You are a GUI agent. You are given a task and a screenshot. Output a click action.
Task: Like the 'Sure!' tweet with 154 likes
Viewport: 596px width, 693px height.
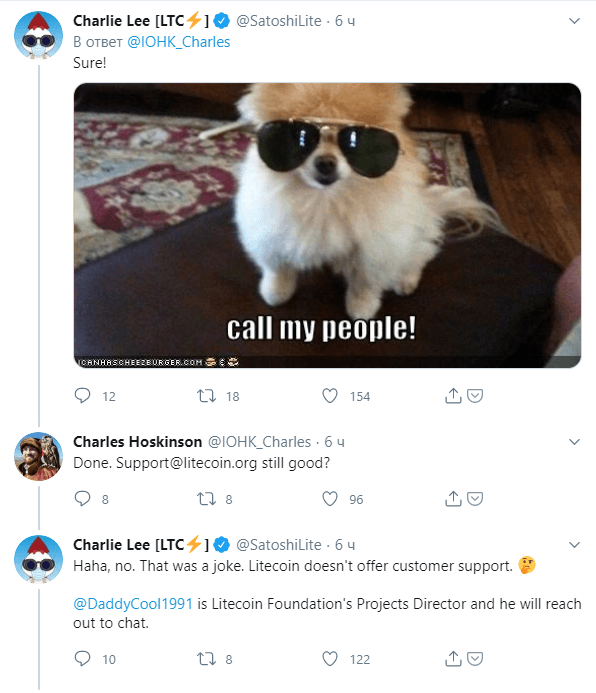(x=330, y=396)
